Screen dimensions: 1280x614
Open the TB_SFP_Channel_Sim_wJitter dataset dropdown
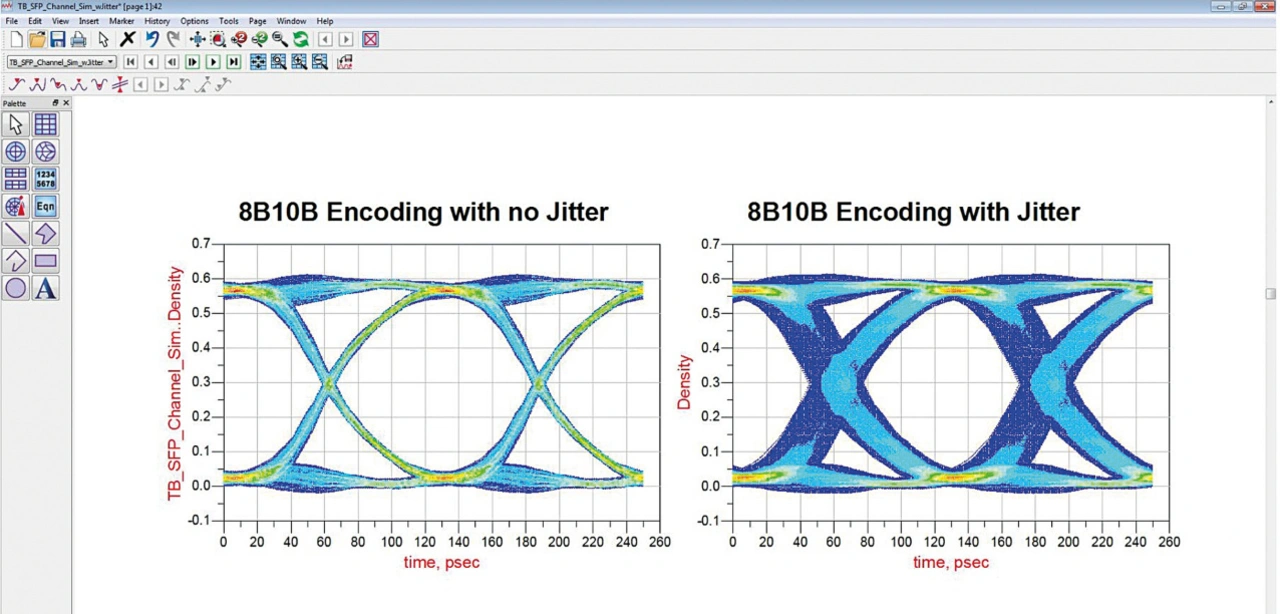[x=62, y=62]
